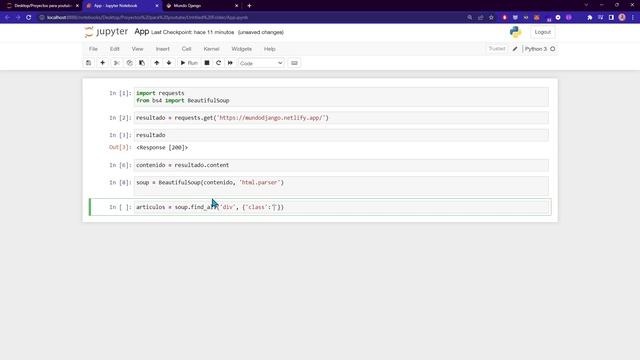Click the Trusted notebook button
The width and height of the screenshot is (640, 360).
click(x=497, y=49)
